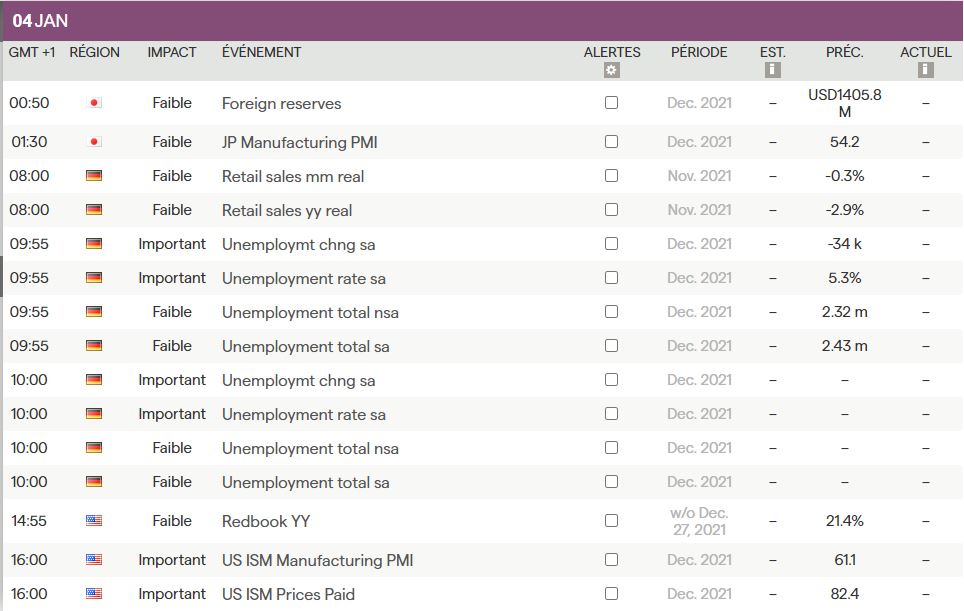Screen dimensions: 964x611
Task: Open the Retail sales yy real event
Action: coord(287,210)
